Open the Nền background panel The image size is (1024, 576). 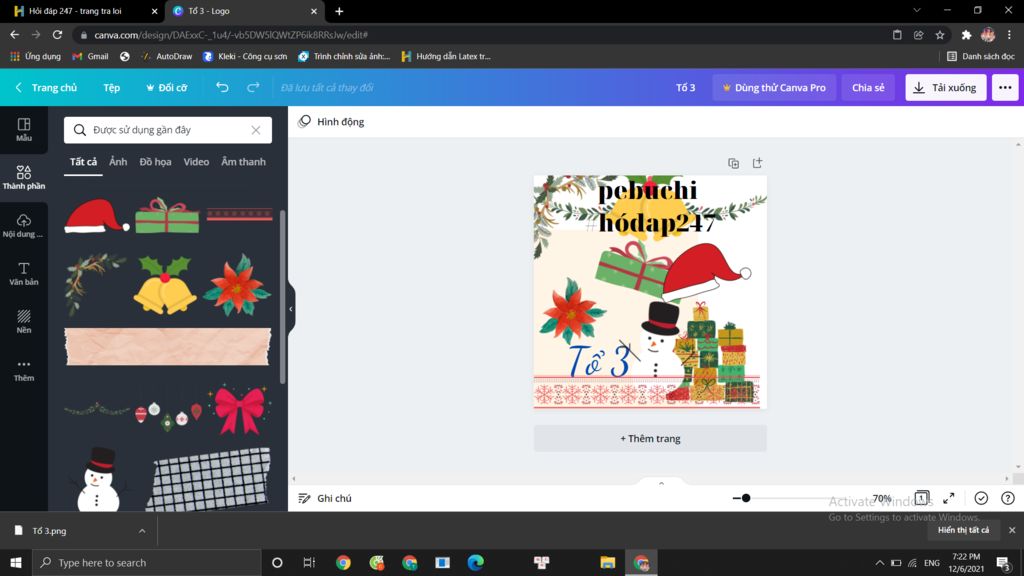click(x=24, y=321)
